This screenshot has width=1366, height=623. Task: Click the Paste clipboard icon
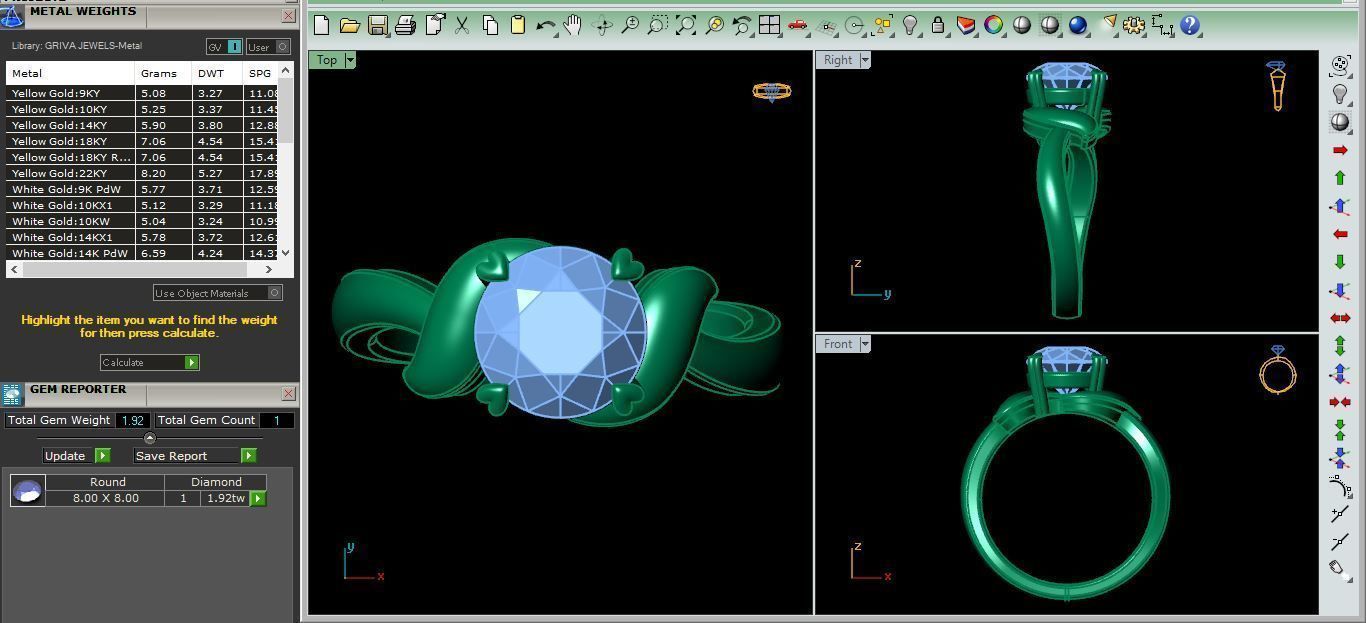(x=518, y=26)
